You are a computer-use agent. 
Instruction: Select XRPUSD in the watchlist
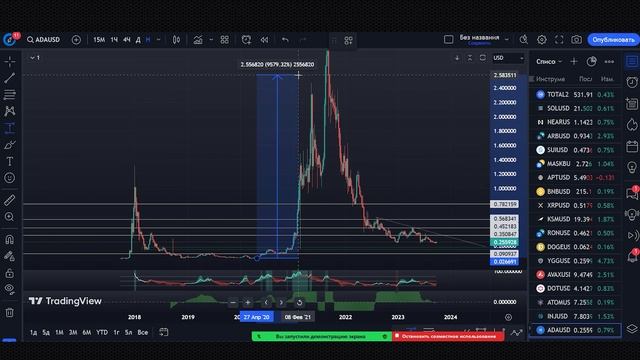(576, 205)
